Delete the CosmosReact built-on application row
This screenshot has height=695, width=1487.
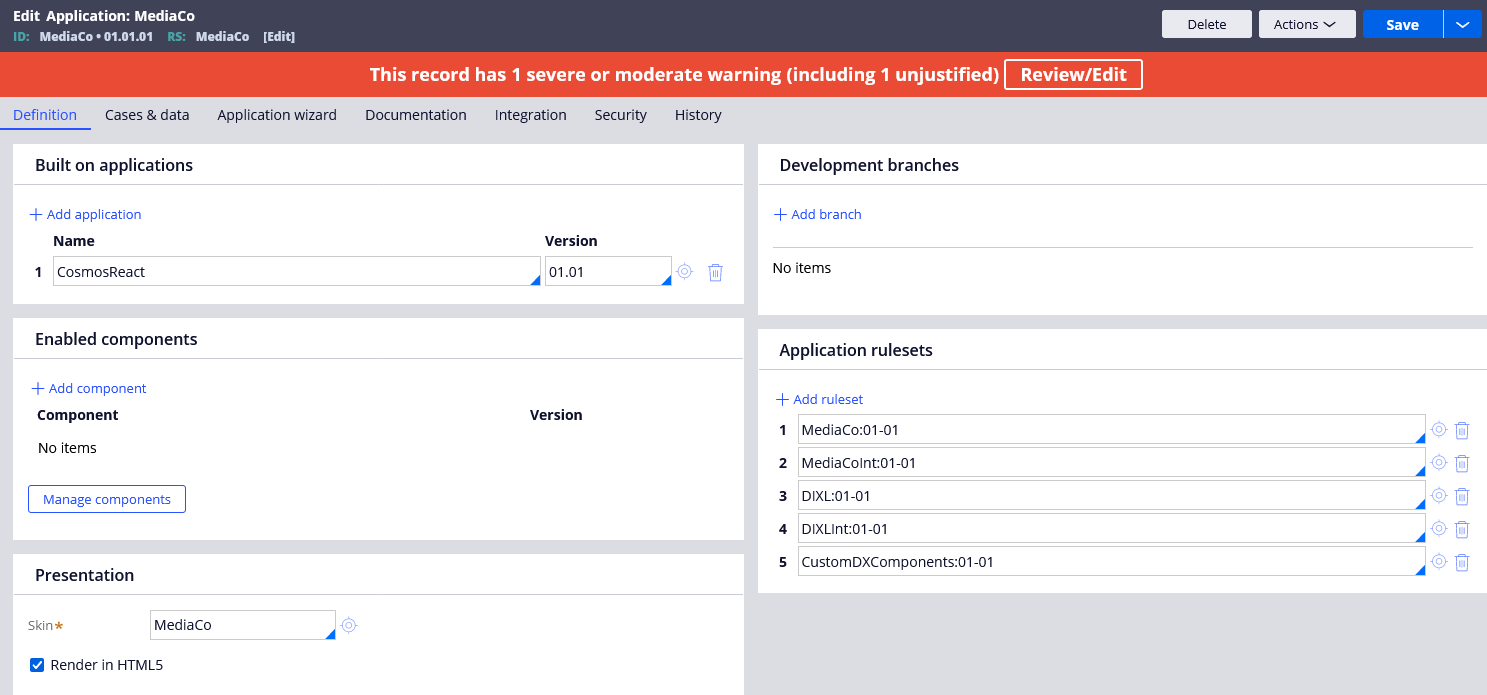715,271
